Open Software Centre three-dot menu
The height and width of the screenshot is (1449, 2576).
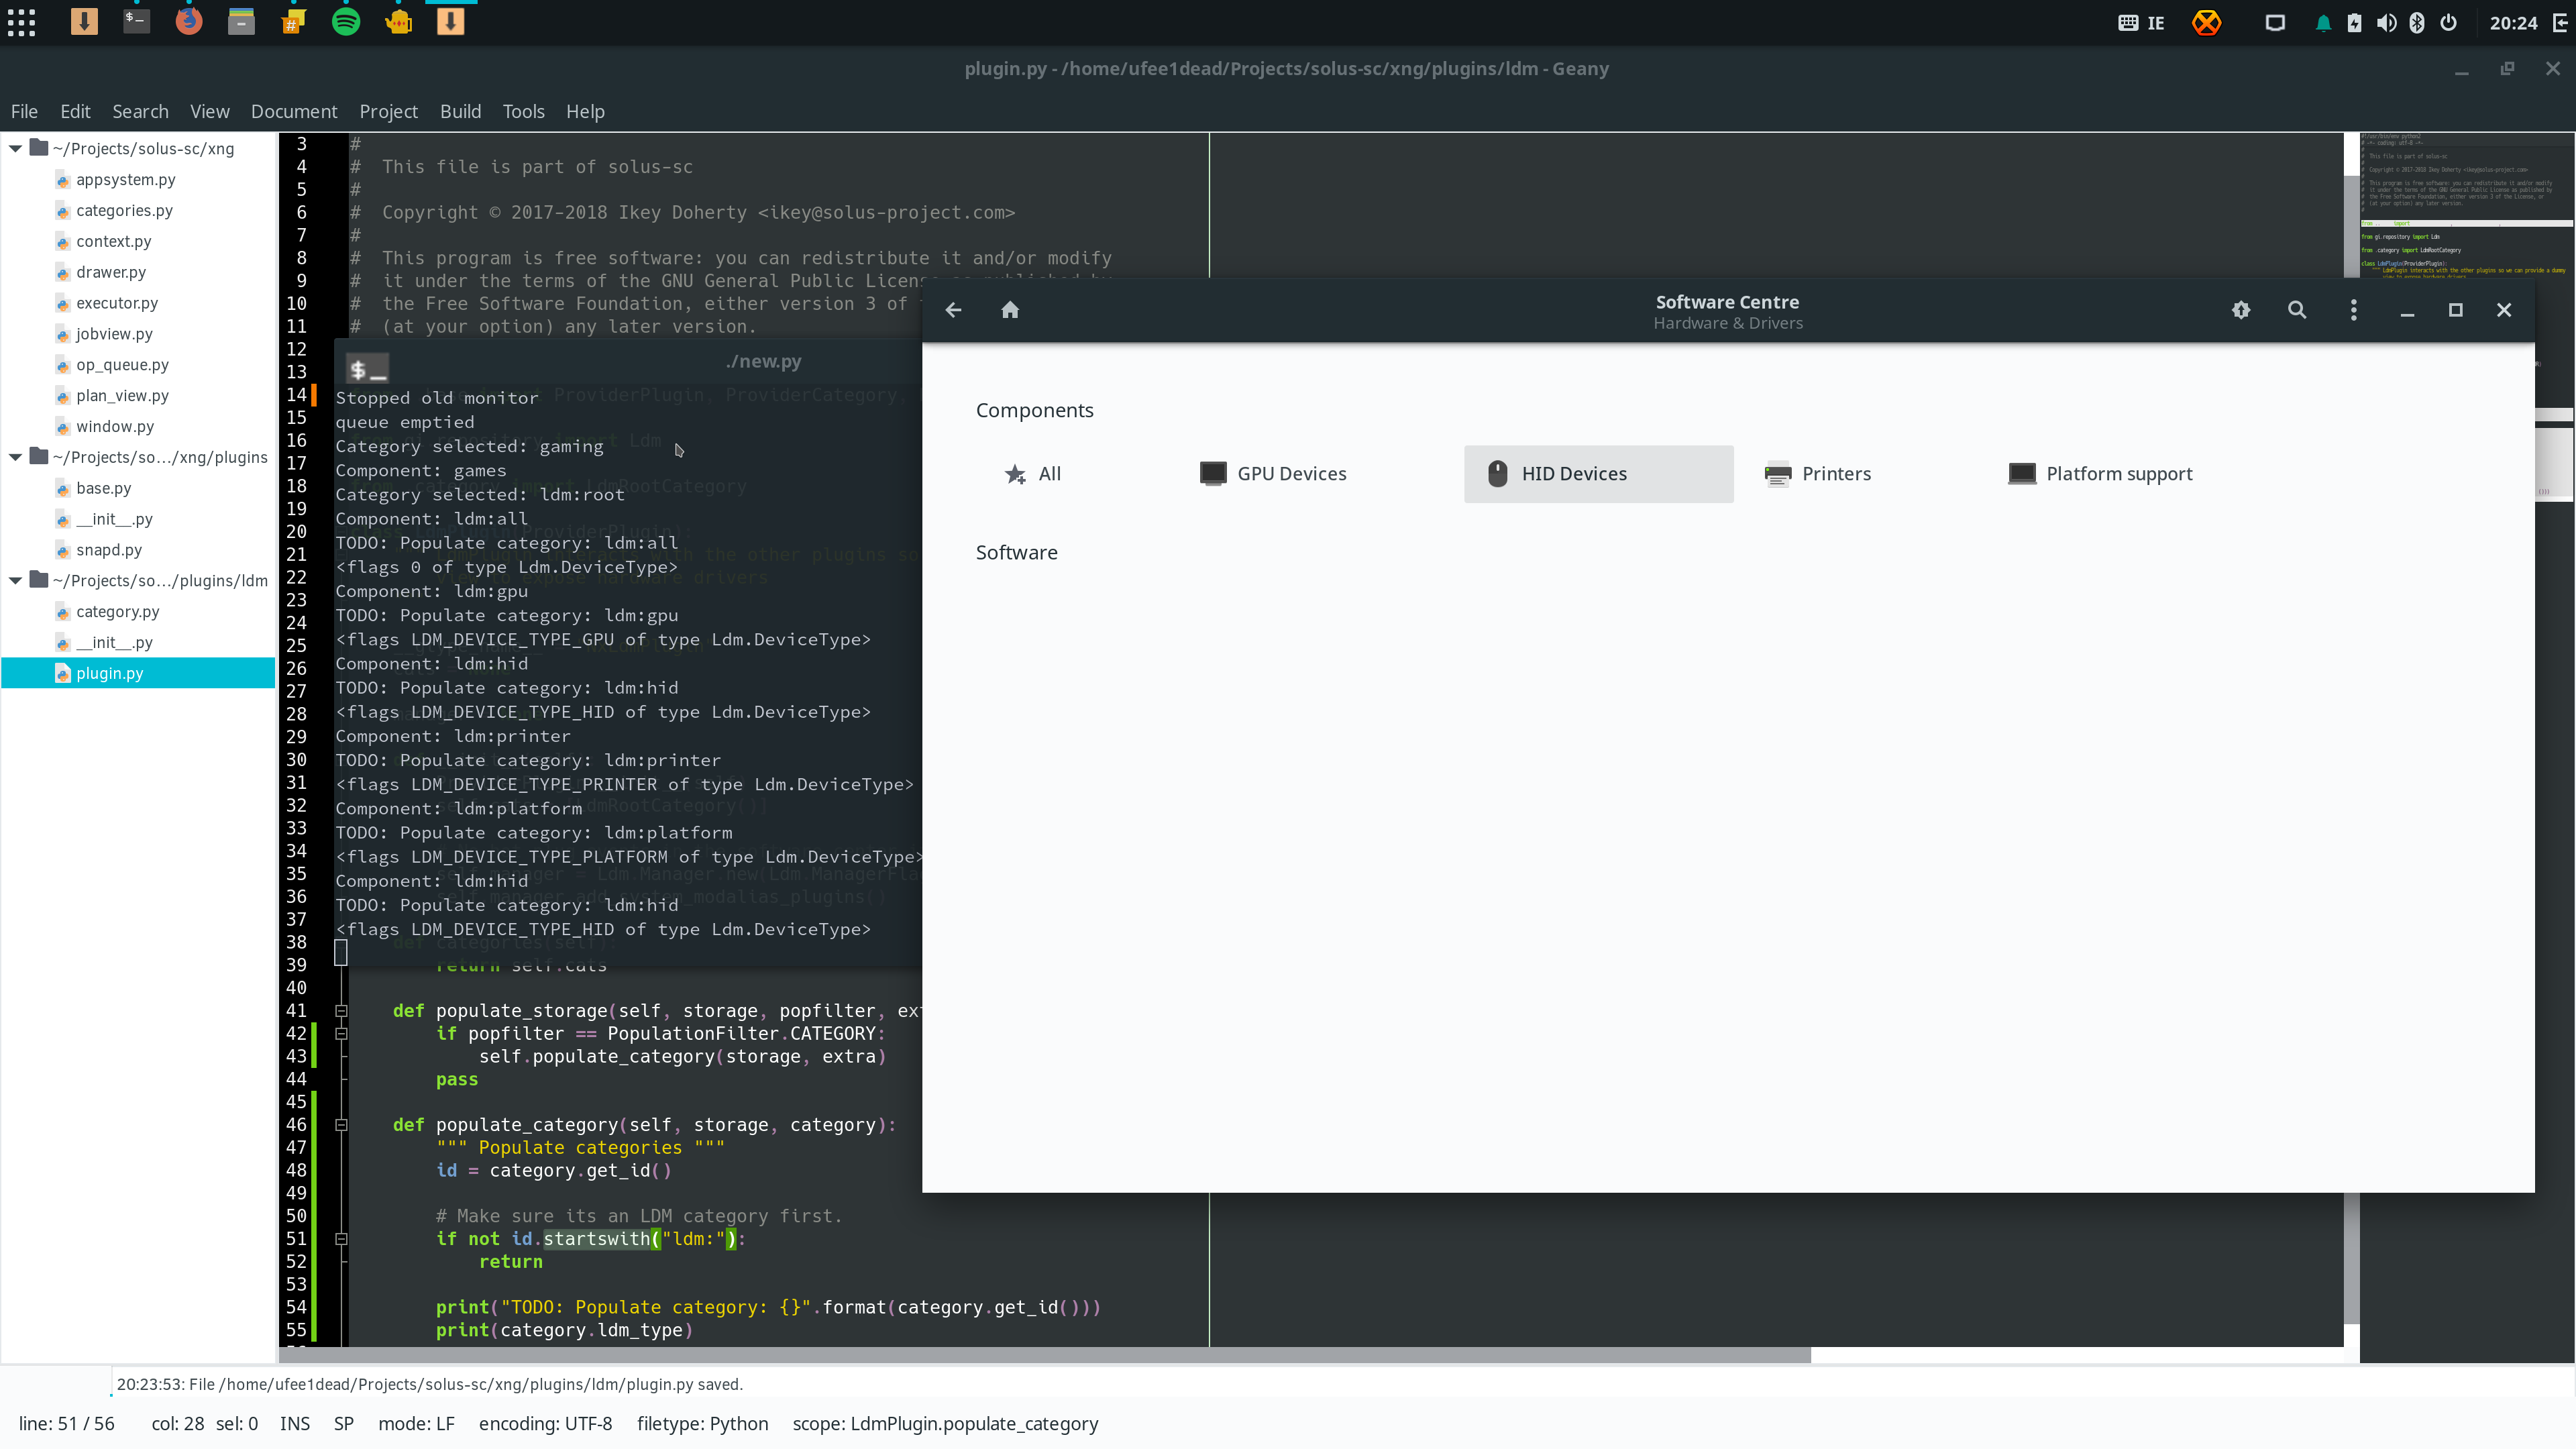pyautogui.click(x=2354, y=310)
